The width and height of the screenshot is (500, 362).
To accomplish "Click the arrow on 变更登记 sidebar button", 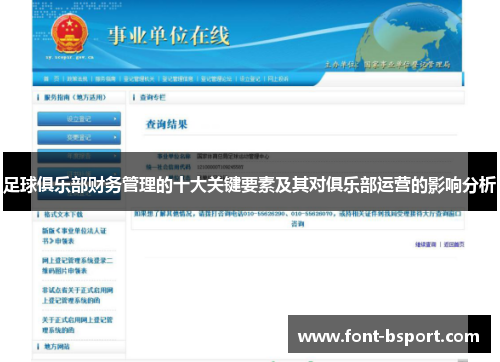I will pyautogui.click(x=115, y=137).
